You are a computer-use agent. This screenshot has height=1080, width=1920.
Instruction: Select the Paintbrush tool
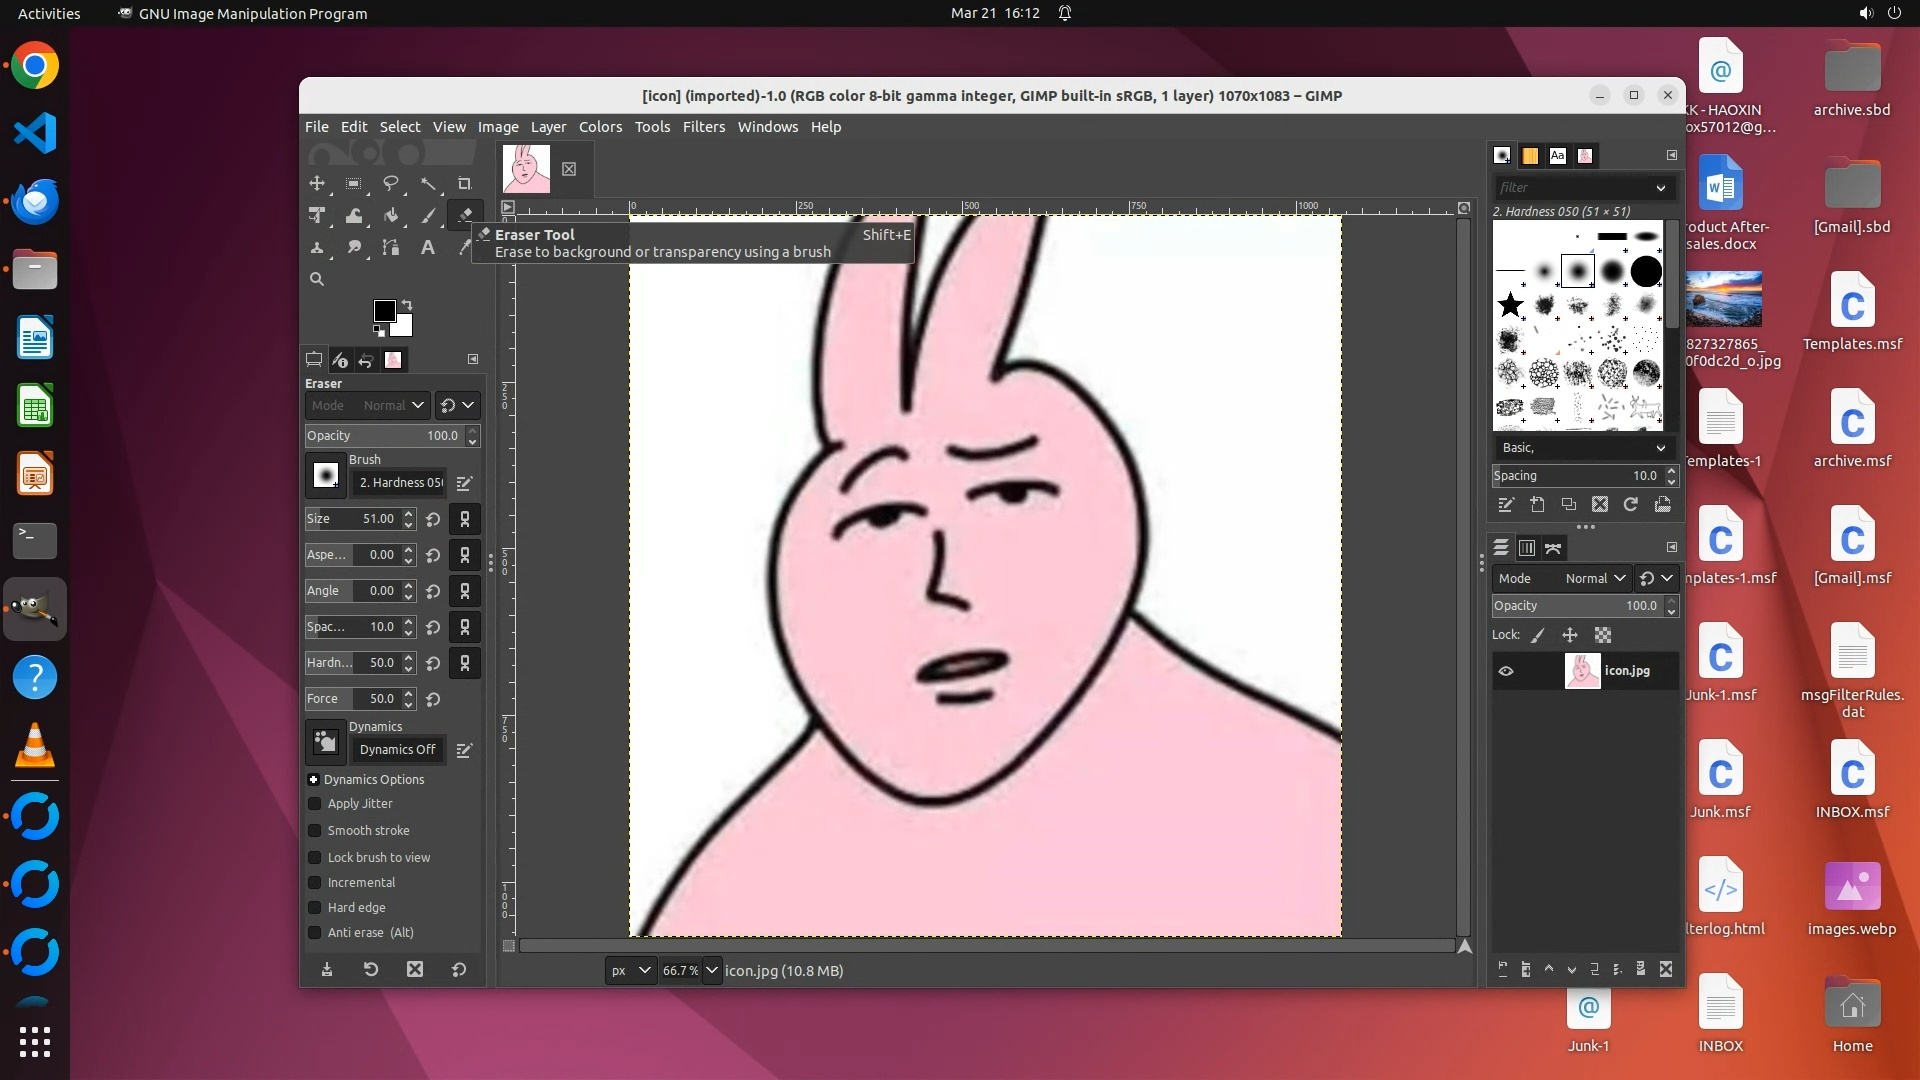click(428, 215)
